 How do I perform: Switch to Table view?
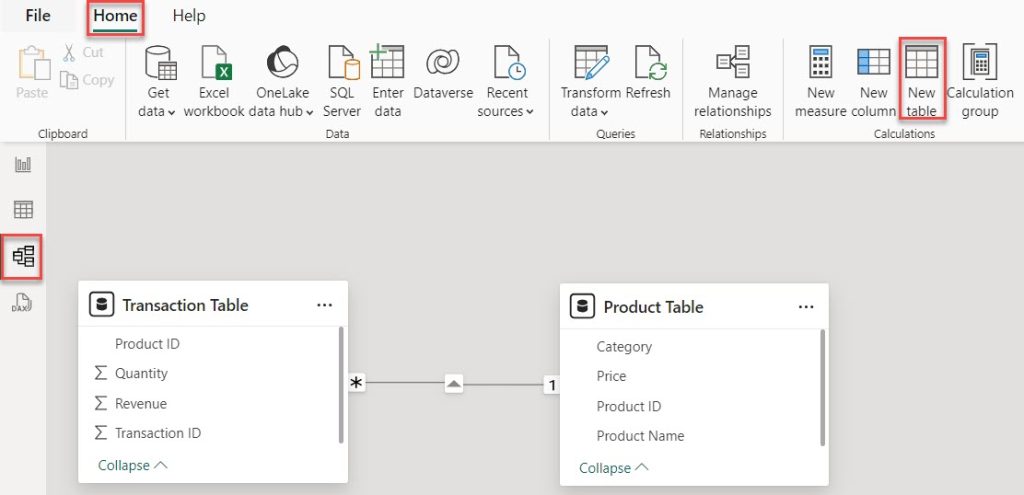(x=23, y=210)
